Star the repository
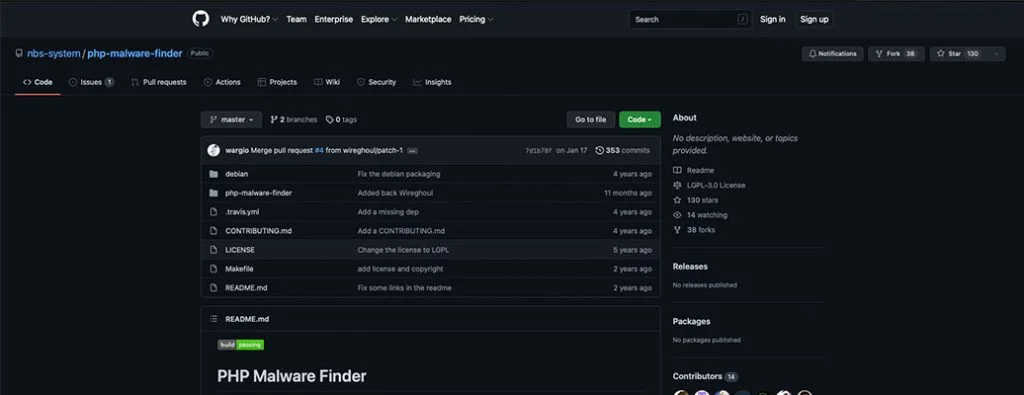1024x395 pixels. click(x=959, y=54)
